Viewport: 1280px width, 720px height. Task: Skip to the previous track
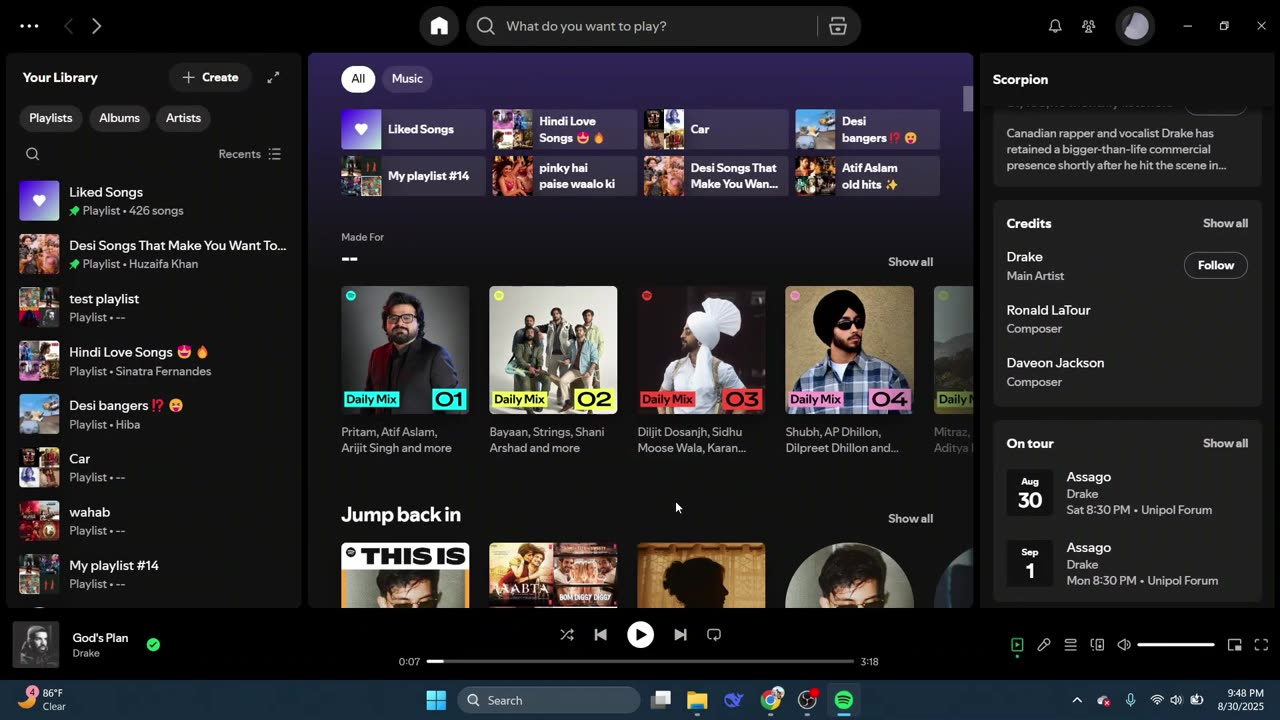[600, 635]
